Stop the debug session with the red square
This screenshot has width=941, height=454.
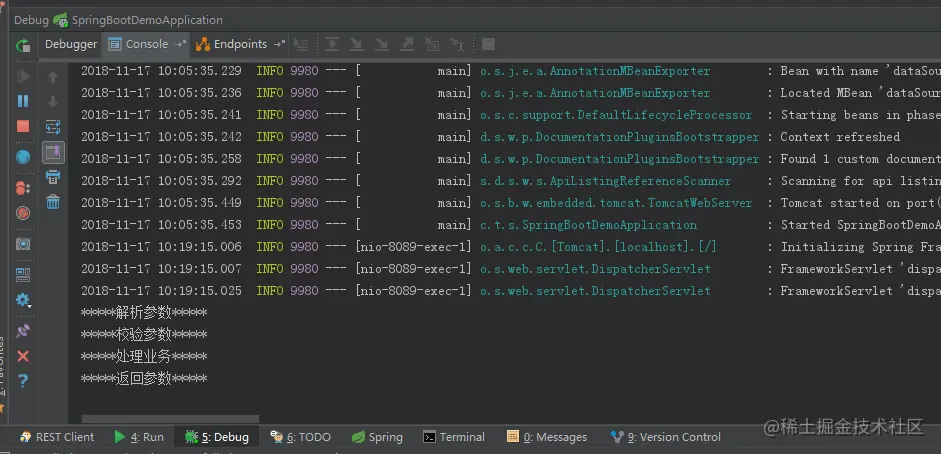pos(23,126)
